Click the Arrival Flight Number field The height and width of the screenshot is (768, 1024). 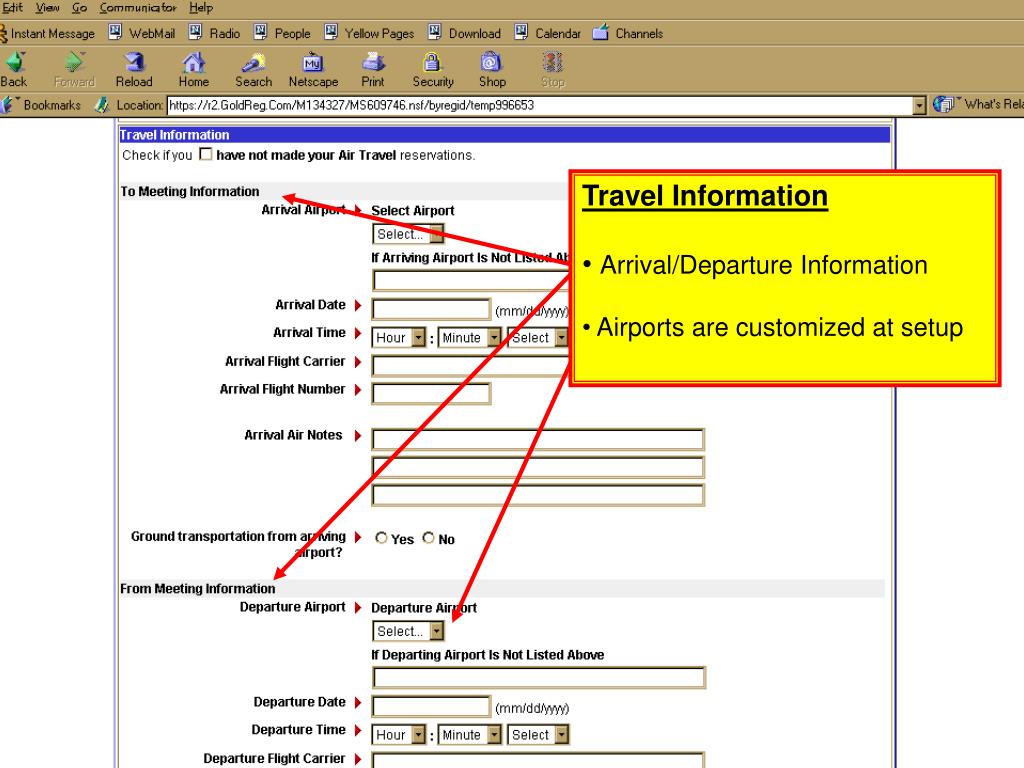pos(431,393)
